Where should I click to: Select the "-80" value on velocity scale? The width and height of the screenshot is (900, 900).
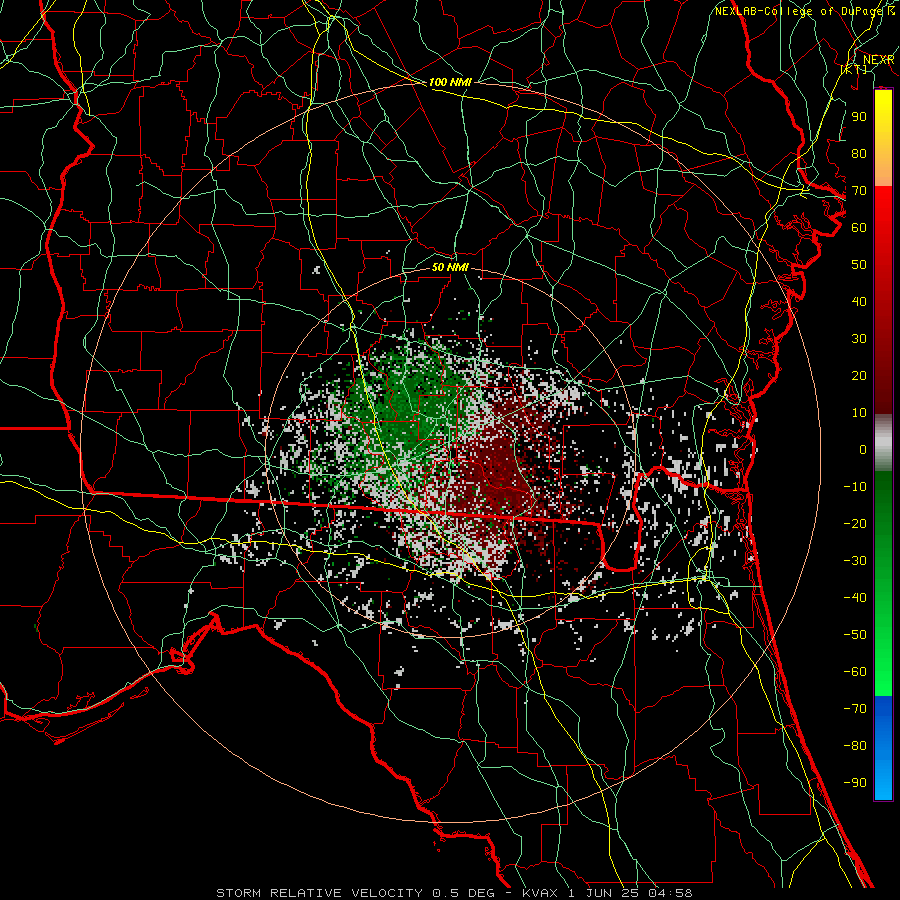click(x=855, y=746)
